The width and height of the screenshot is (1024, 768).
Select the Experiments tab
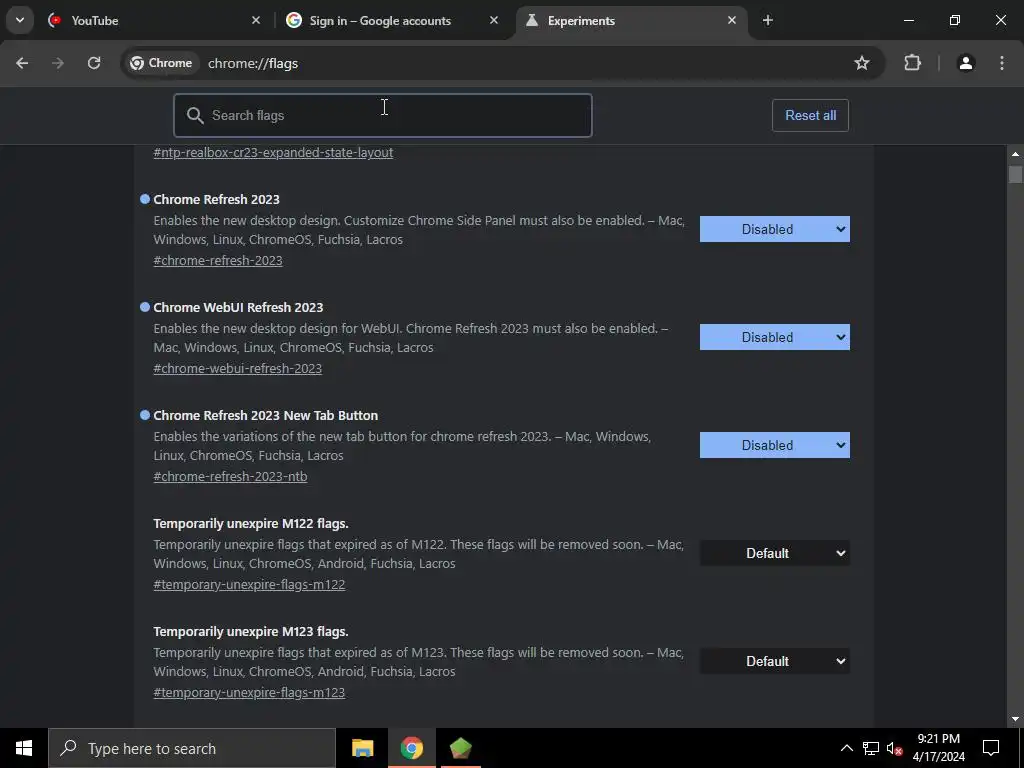tap(630, 21)
